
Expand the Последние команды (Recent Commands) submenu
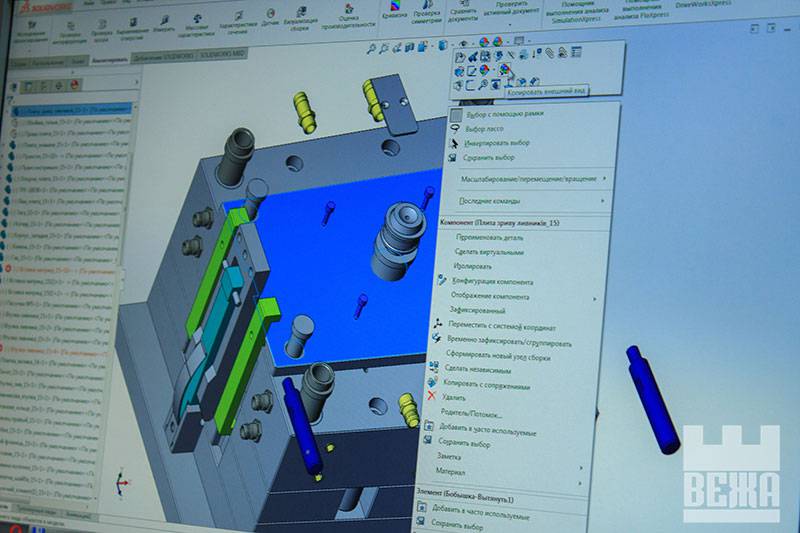(492, 200)
